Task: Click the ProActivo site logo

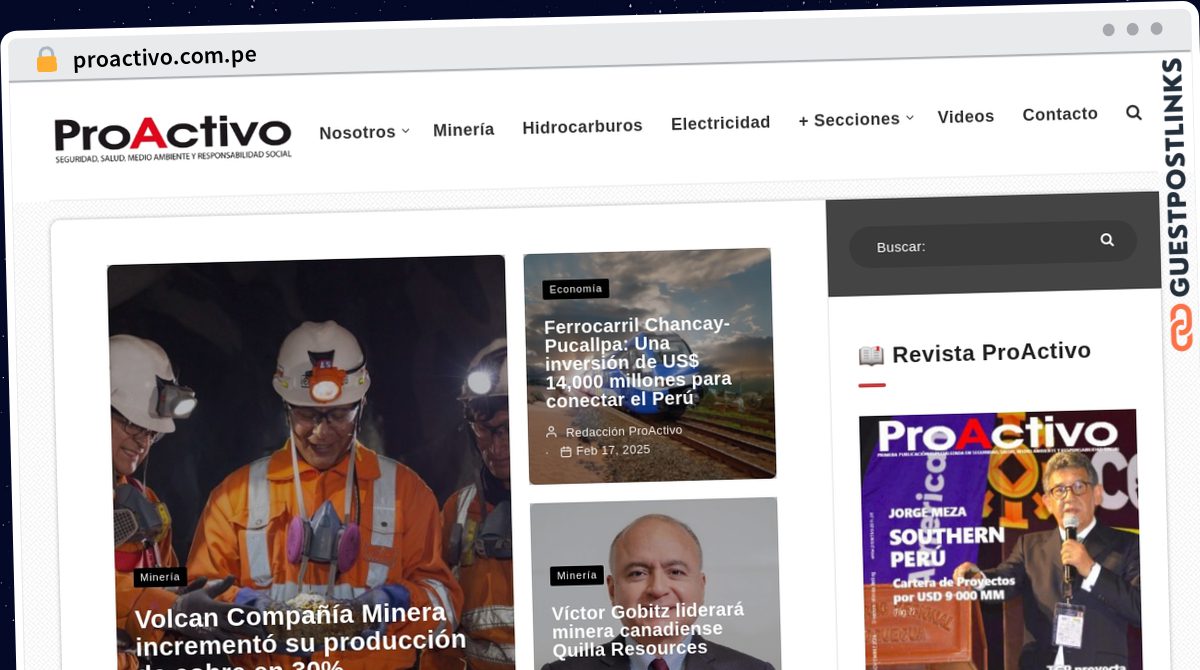Action: pos(173,138)
